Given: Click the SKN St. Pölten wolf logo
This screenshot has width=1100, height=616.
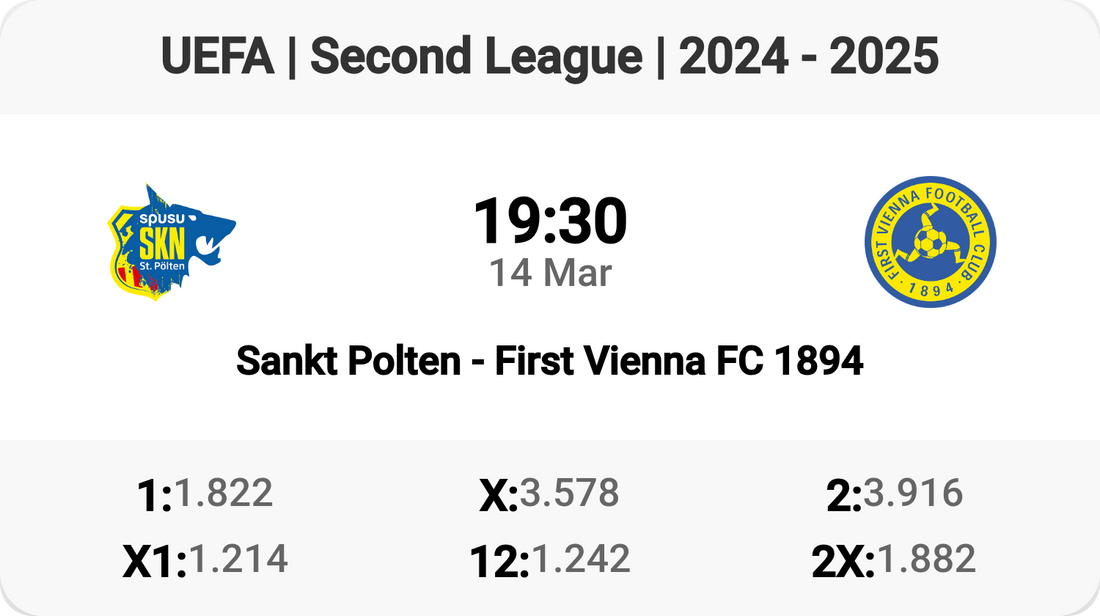Looking at the screenshot, I should coord(171,241).
